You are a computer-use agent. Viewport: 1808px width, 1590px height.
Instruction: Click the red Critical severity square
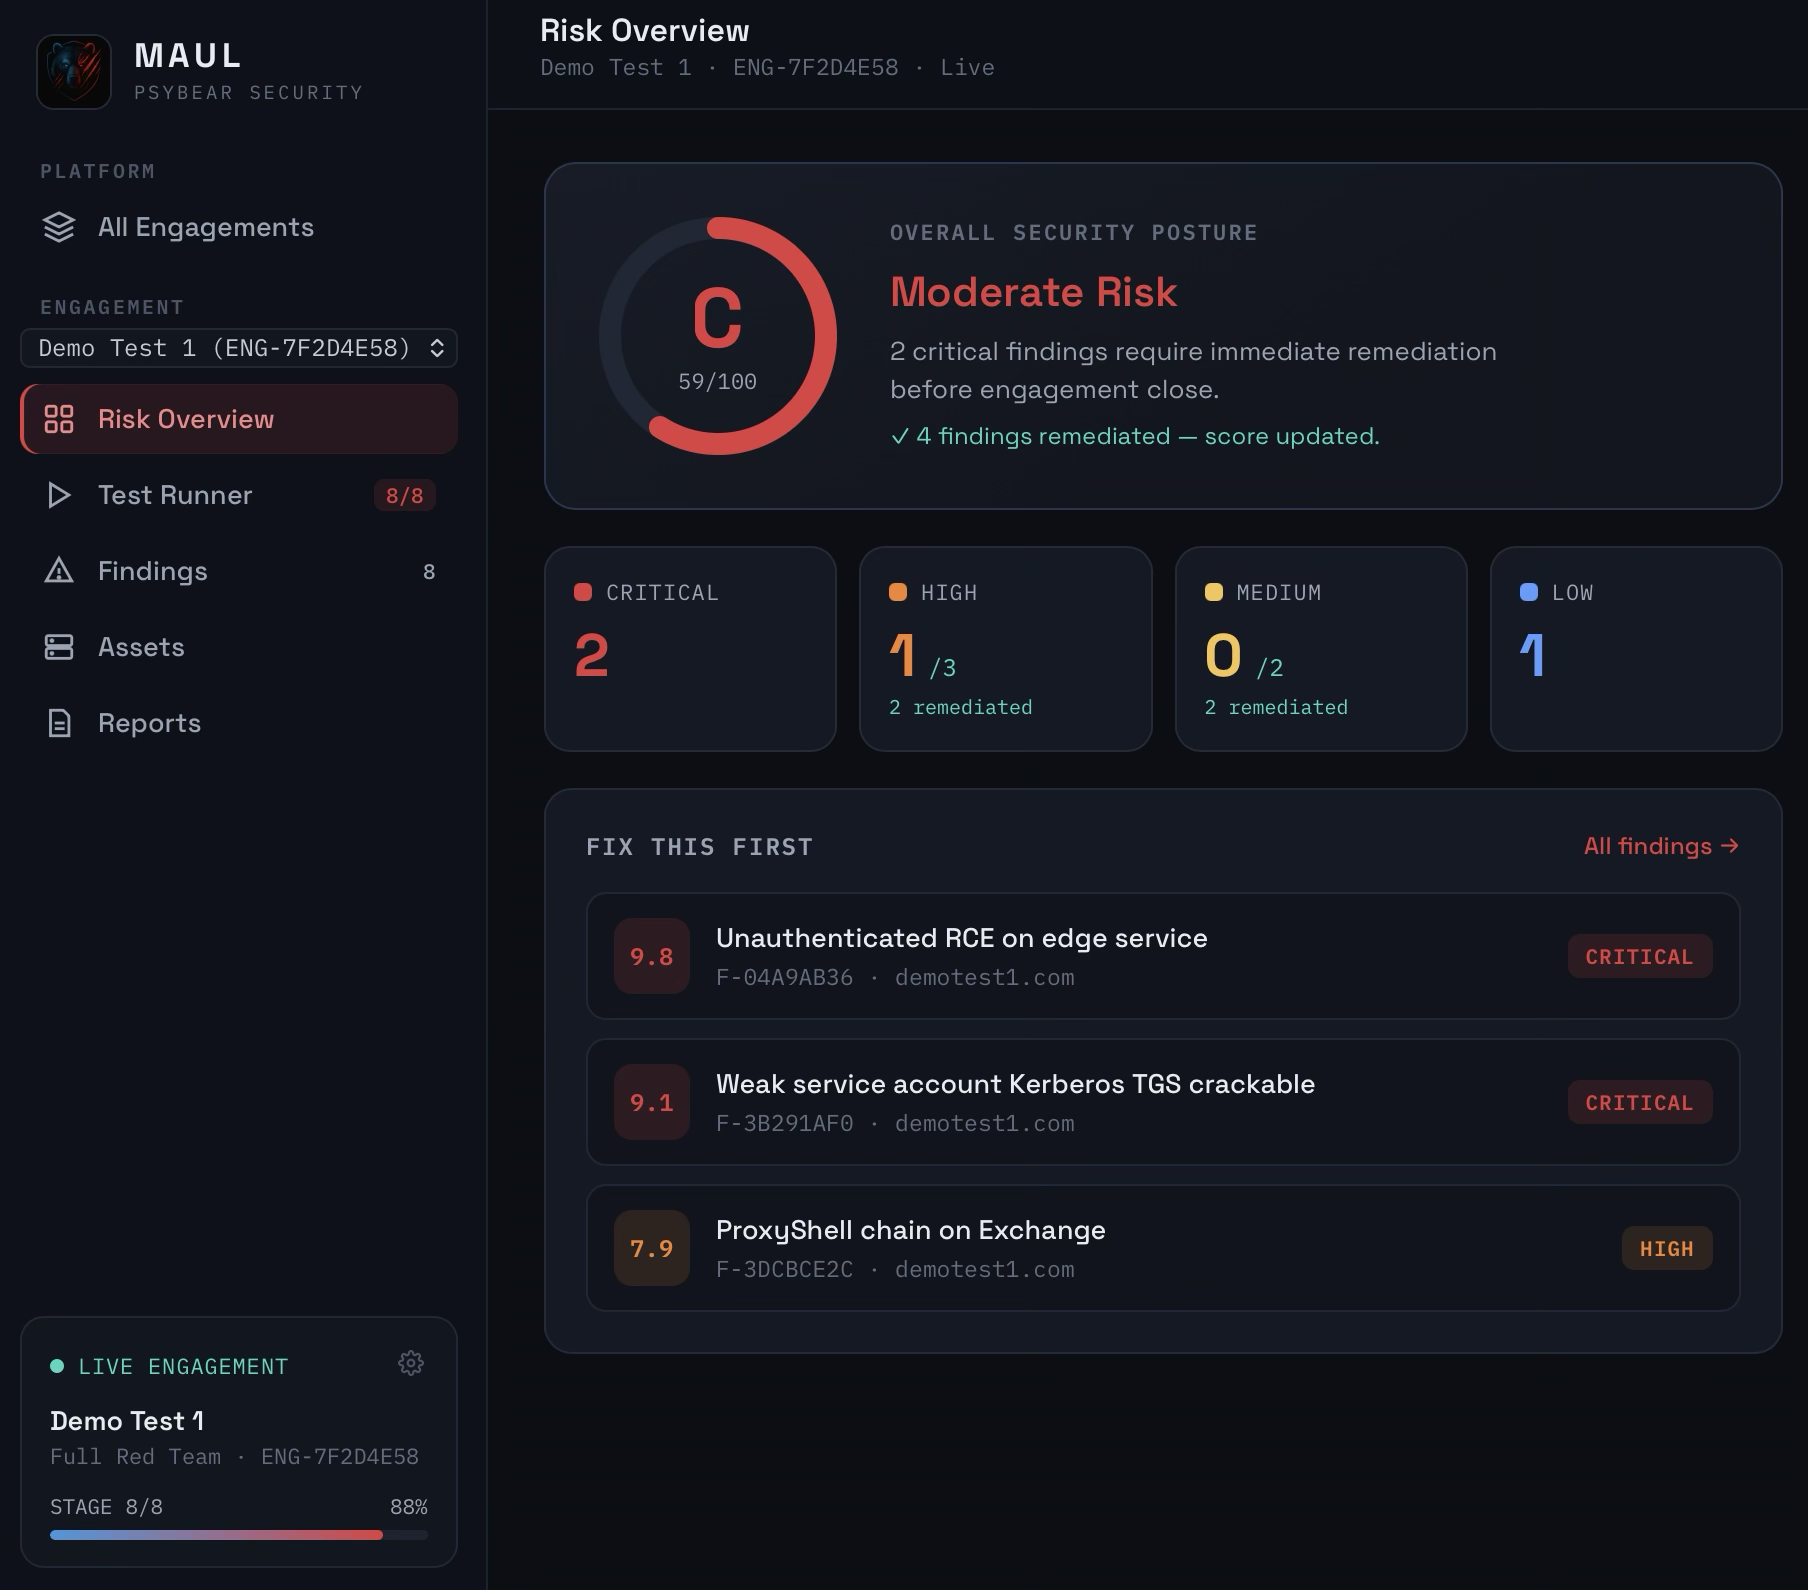click(583, 592)
